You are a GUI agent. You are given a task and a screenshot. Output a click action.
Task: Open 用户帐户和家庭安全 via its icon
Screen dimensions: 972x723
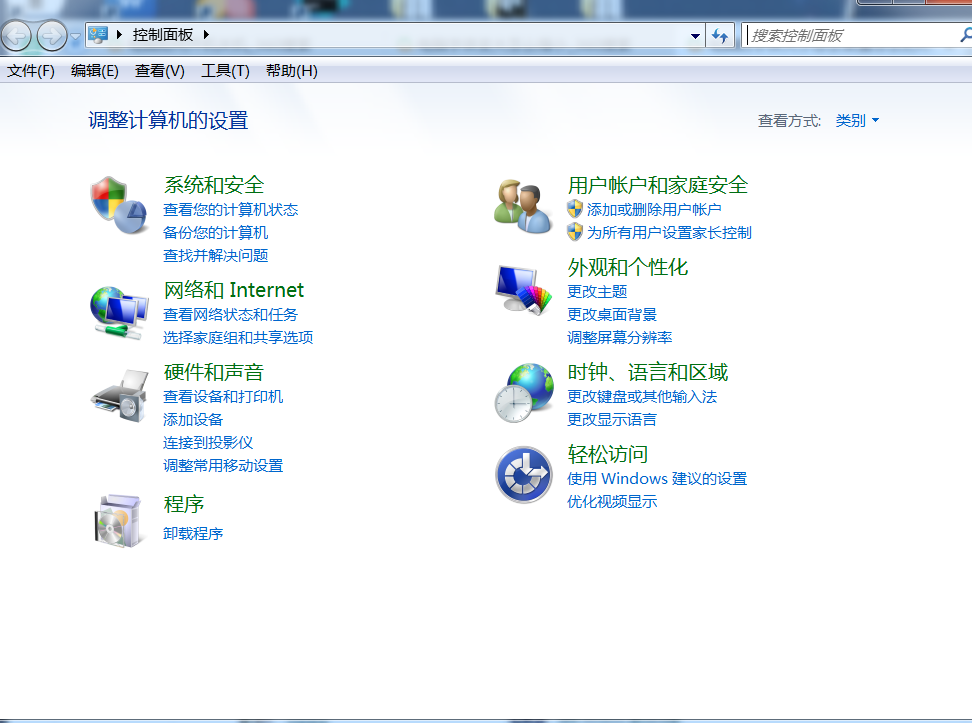[522, 203]
